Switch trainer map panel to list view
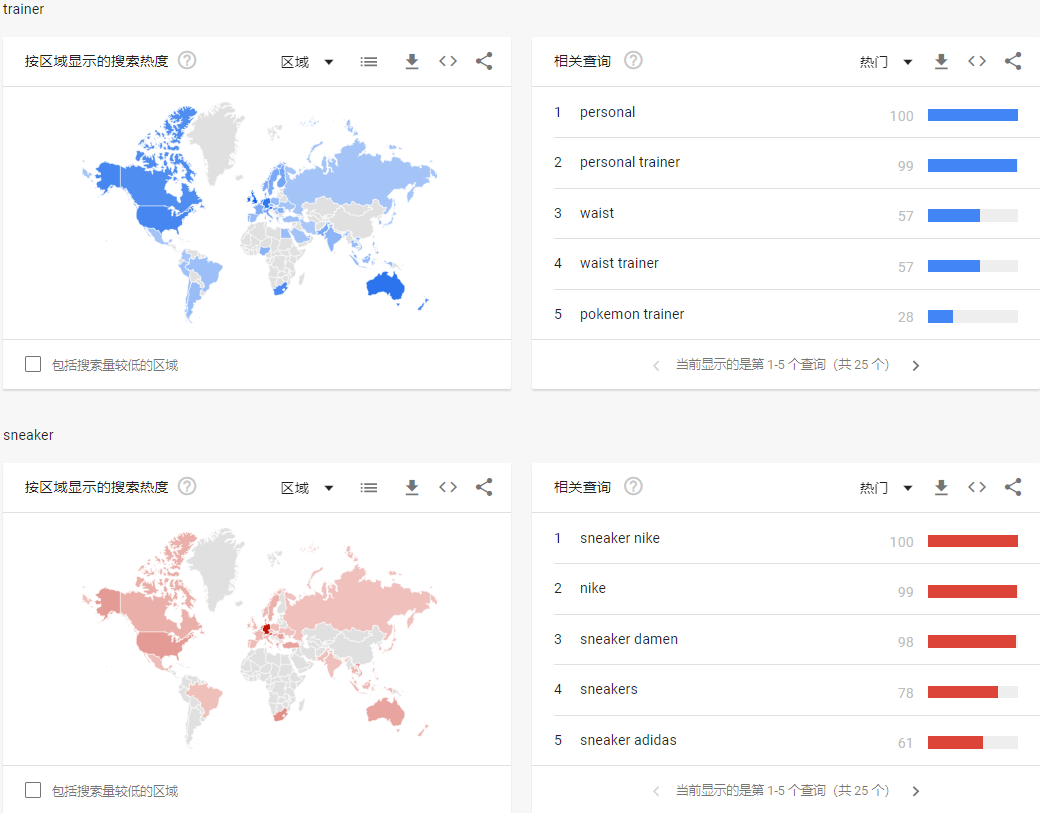The image size is (1040, 813). pyautogui.click(x=368, y=61)
